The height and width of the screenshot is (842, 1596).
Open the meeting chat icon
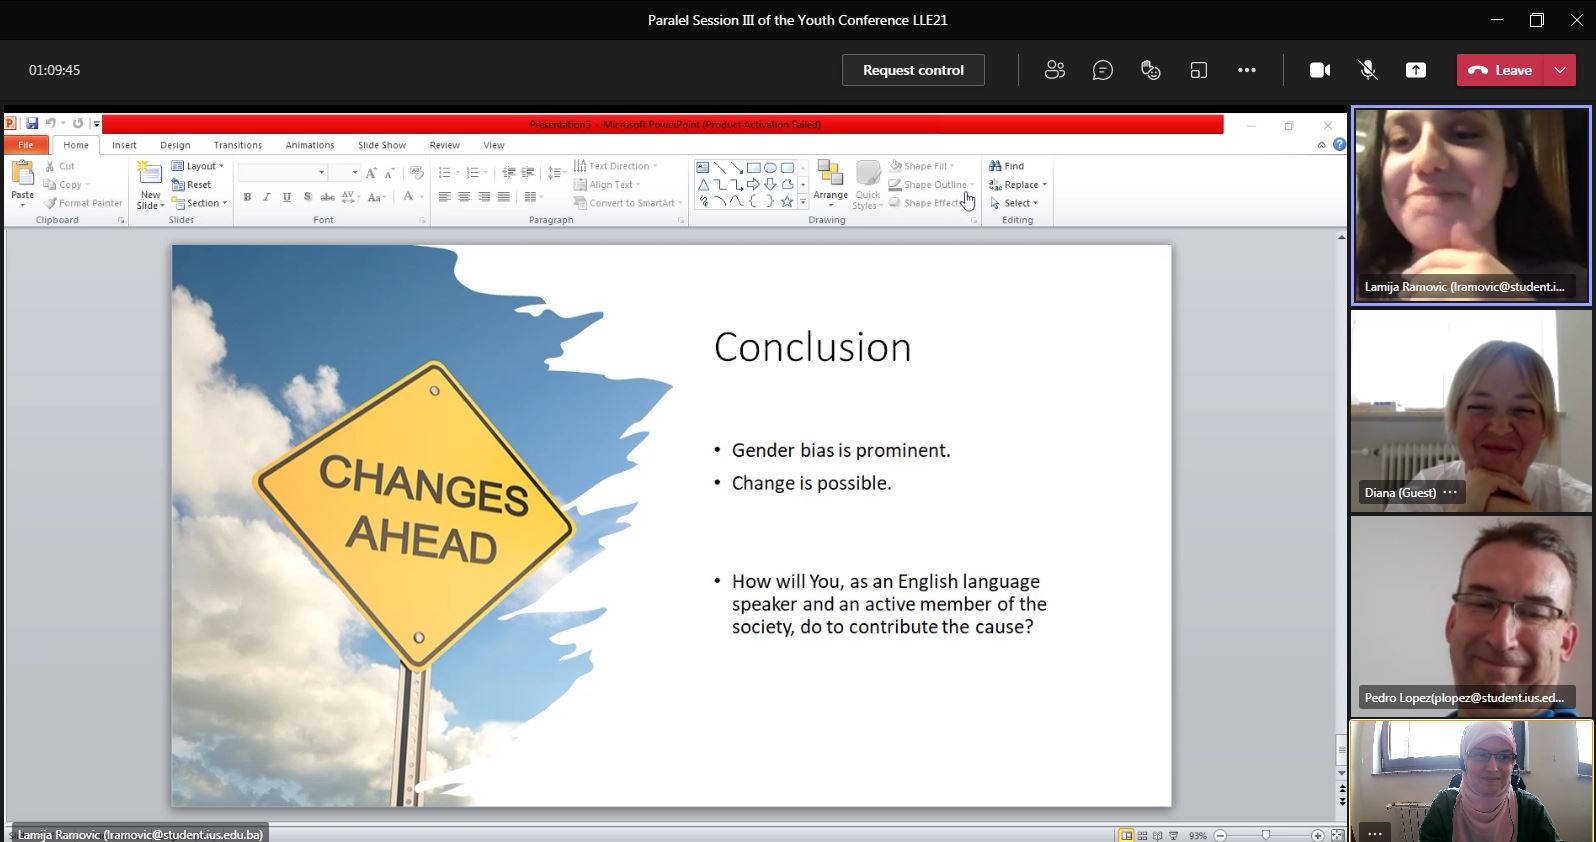[1102, 70]
